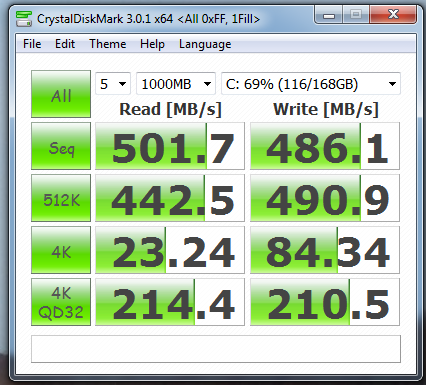Click the 4K QD32 write result 210.5
This screenshot has height=385, width=426.
325,302
